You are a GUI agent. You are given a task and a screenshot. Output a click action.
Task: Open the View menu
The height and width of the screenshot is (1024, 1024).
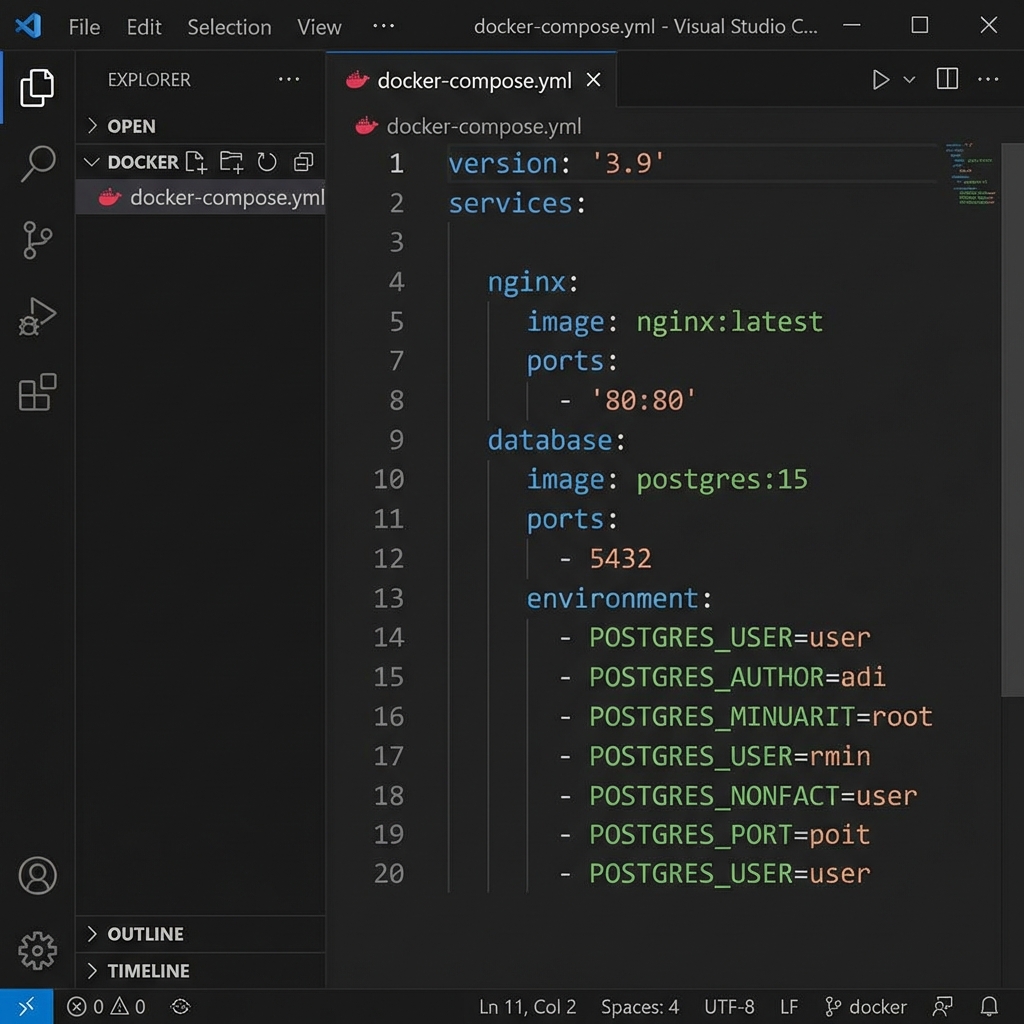pyautogui.click(x=318, y=27)
